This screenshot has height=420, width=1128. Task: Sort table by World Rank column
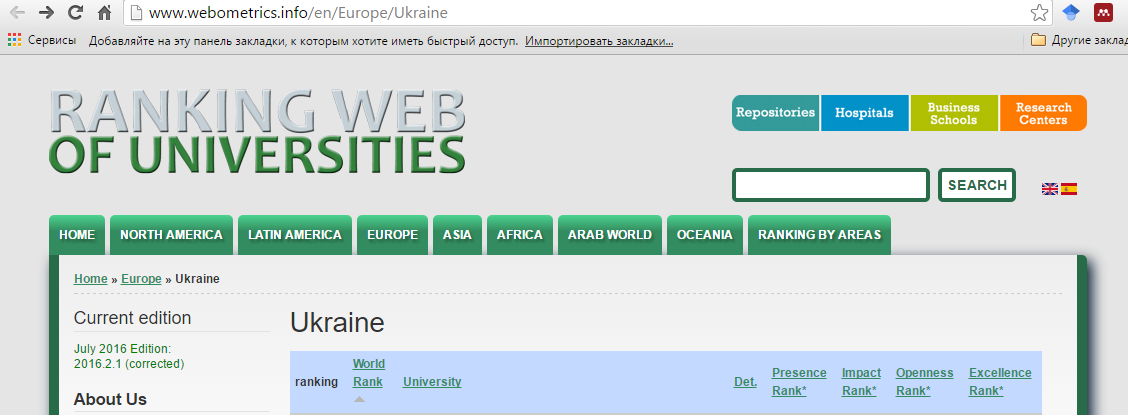pyautogui.click(x=368, y=372)
